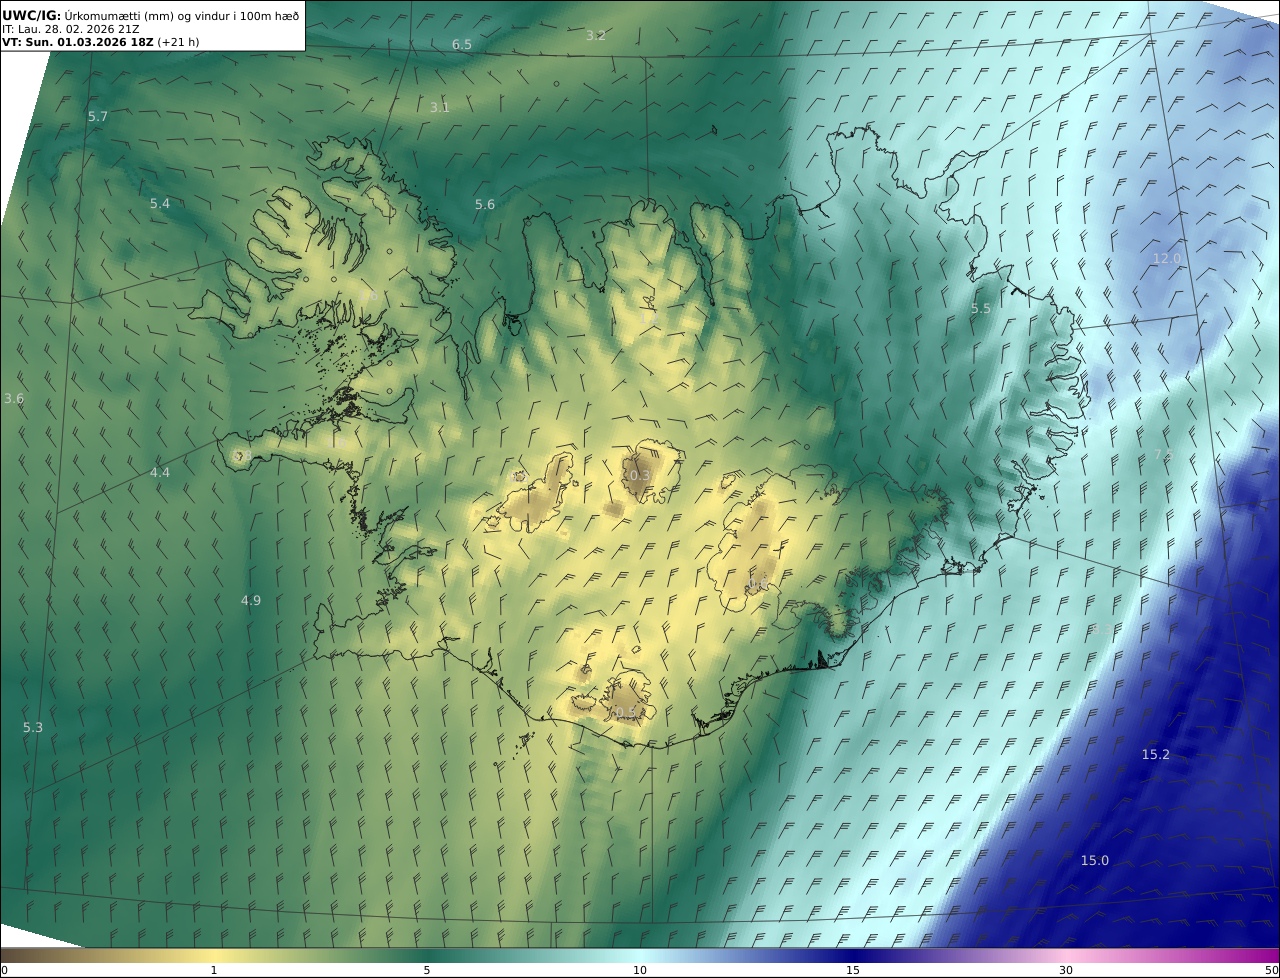1280x978 pixels.
Task: Click the color scale tick label 50
Action: [1272, 971]
